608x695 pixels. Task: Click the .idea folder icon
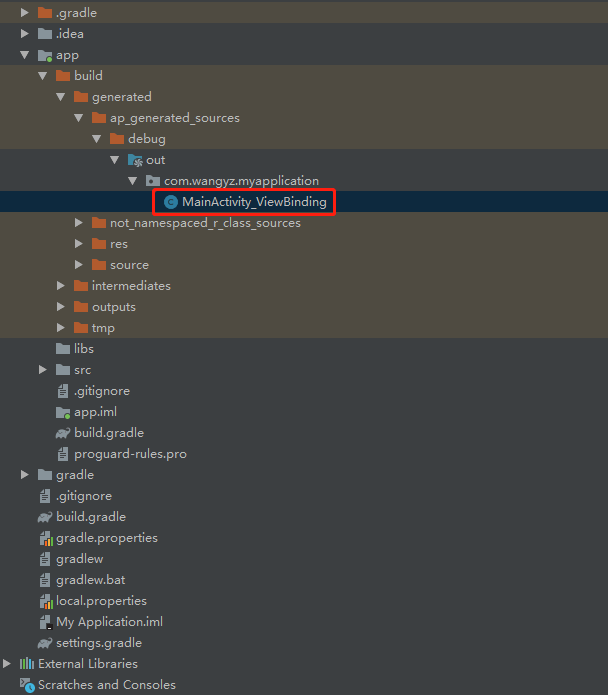45,34
